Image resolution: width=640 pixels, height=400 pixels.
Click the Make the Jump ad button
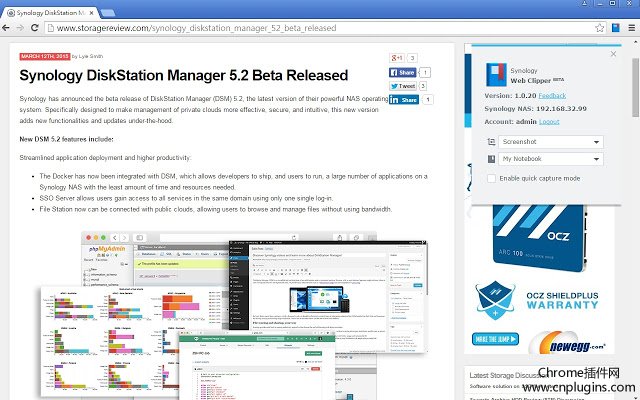pos(495,339)
